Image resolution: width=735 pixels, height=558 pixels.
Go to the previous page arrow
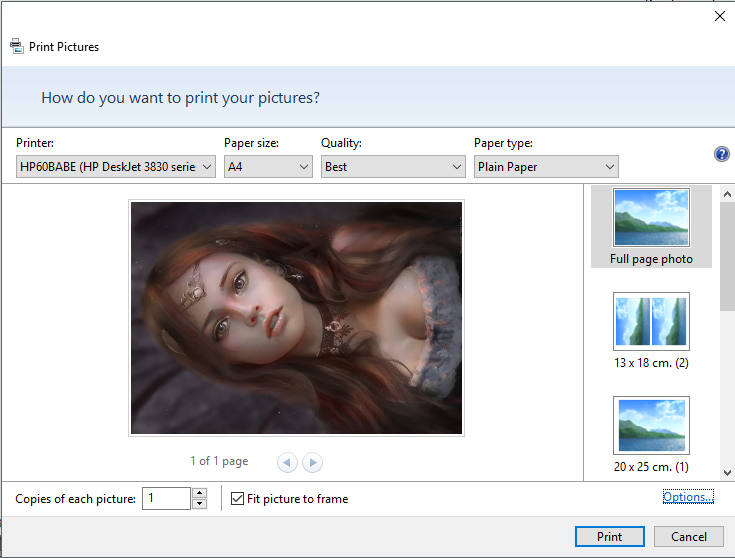pos(287,462)
